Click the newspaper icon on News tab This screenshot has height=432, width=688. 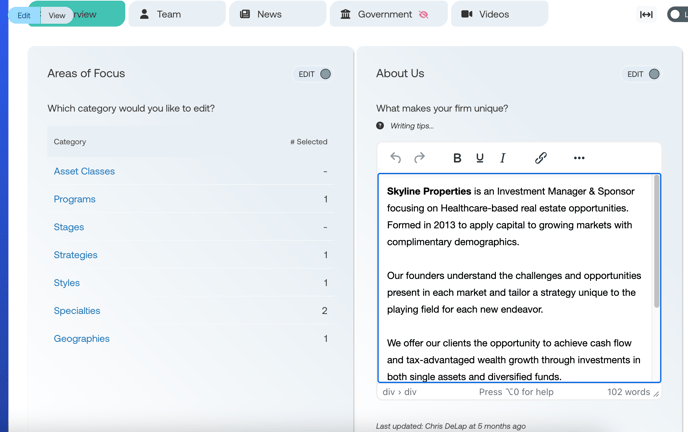click(x=245, y=14)
